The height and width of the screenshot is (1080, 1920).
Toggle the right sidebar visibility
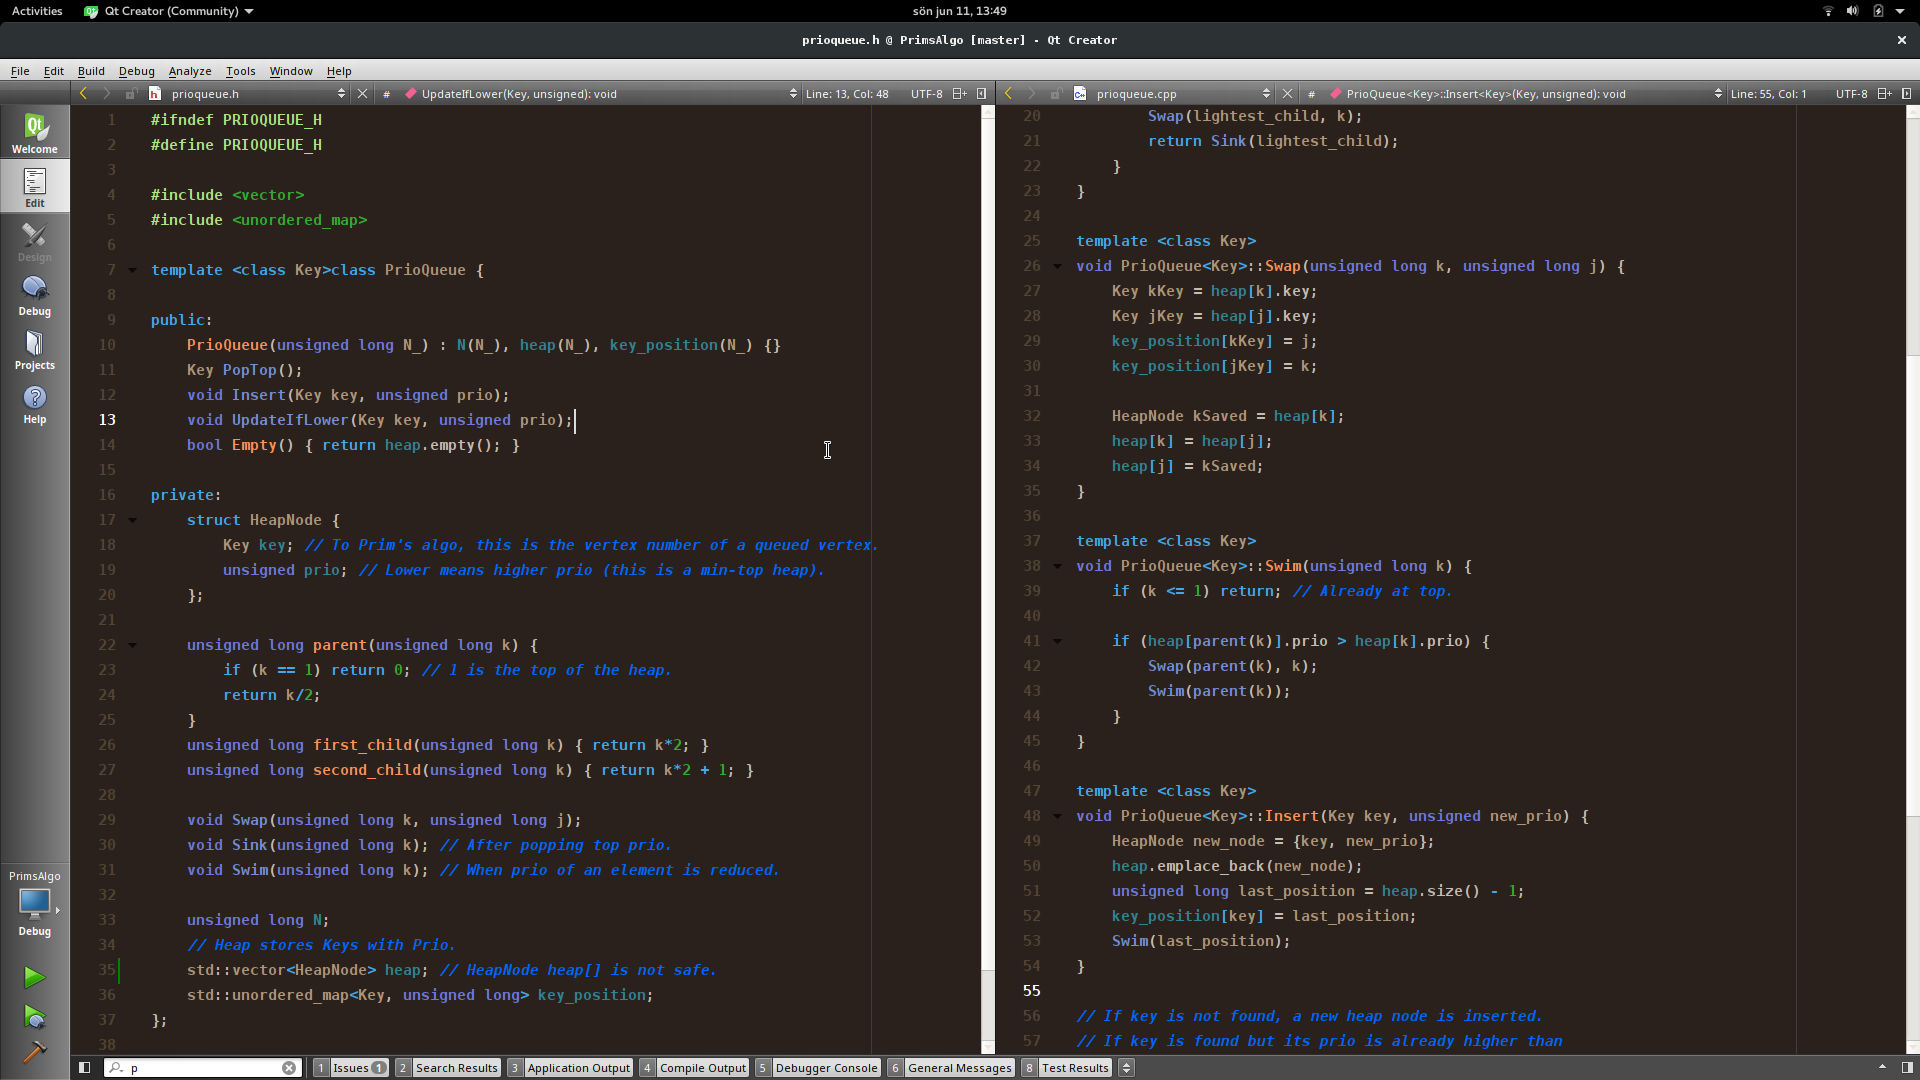click(x=1907, y=1068)
